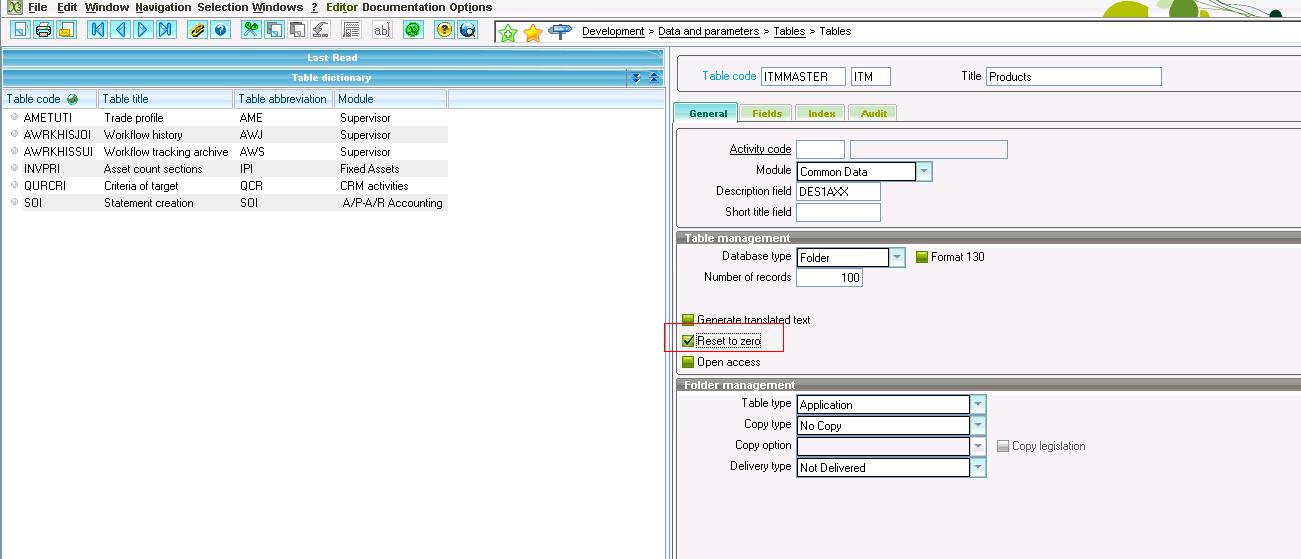Select the INVPRI Asset count sections row
This screenshot has width=1301, height=559.
(226, 169)
